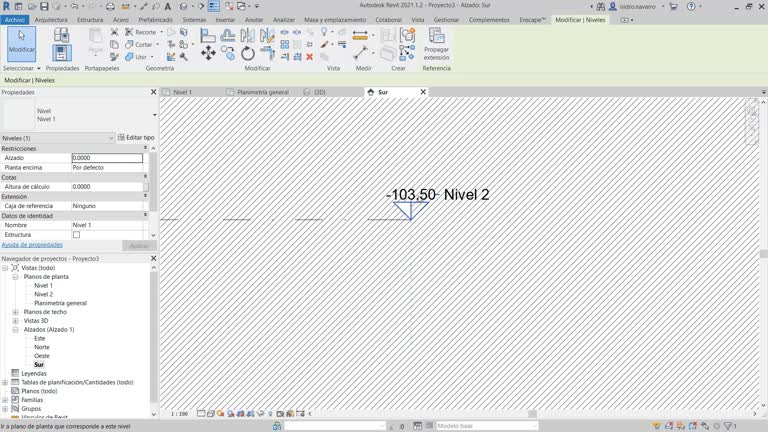
Task: Collapse the Vistas (todo) tree node
Action: (5, 268)
